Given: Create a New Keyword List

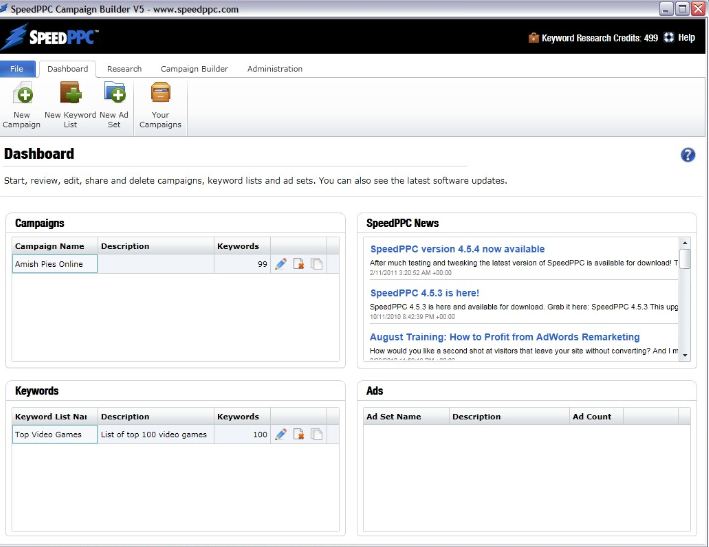Looking at the screenshot, I should [70, 104].
